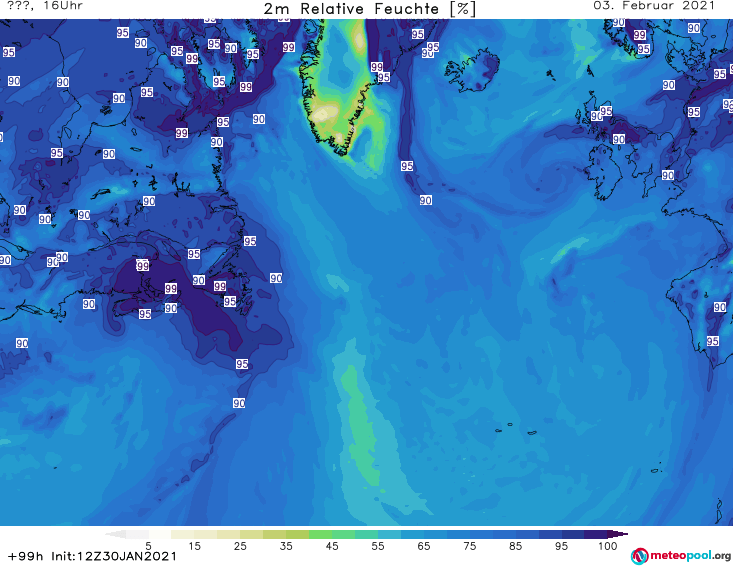Click the 95 contour label in the open ocean southeast of Greenland

point(407,166)
